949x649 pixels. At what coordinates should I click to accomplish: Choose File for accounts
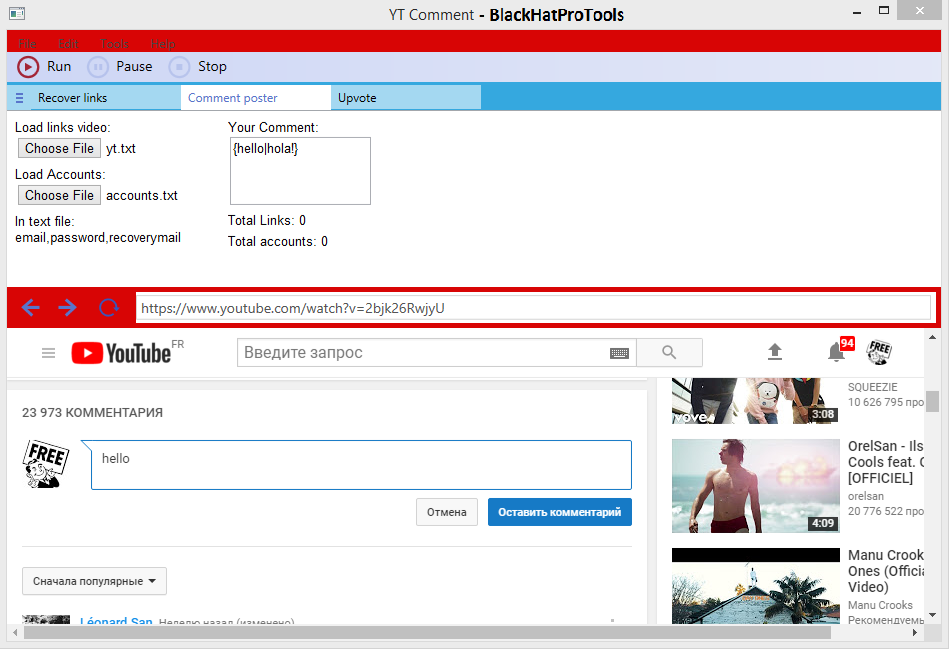[59, 196]
